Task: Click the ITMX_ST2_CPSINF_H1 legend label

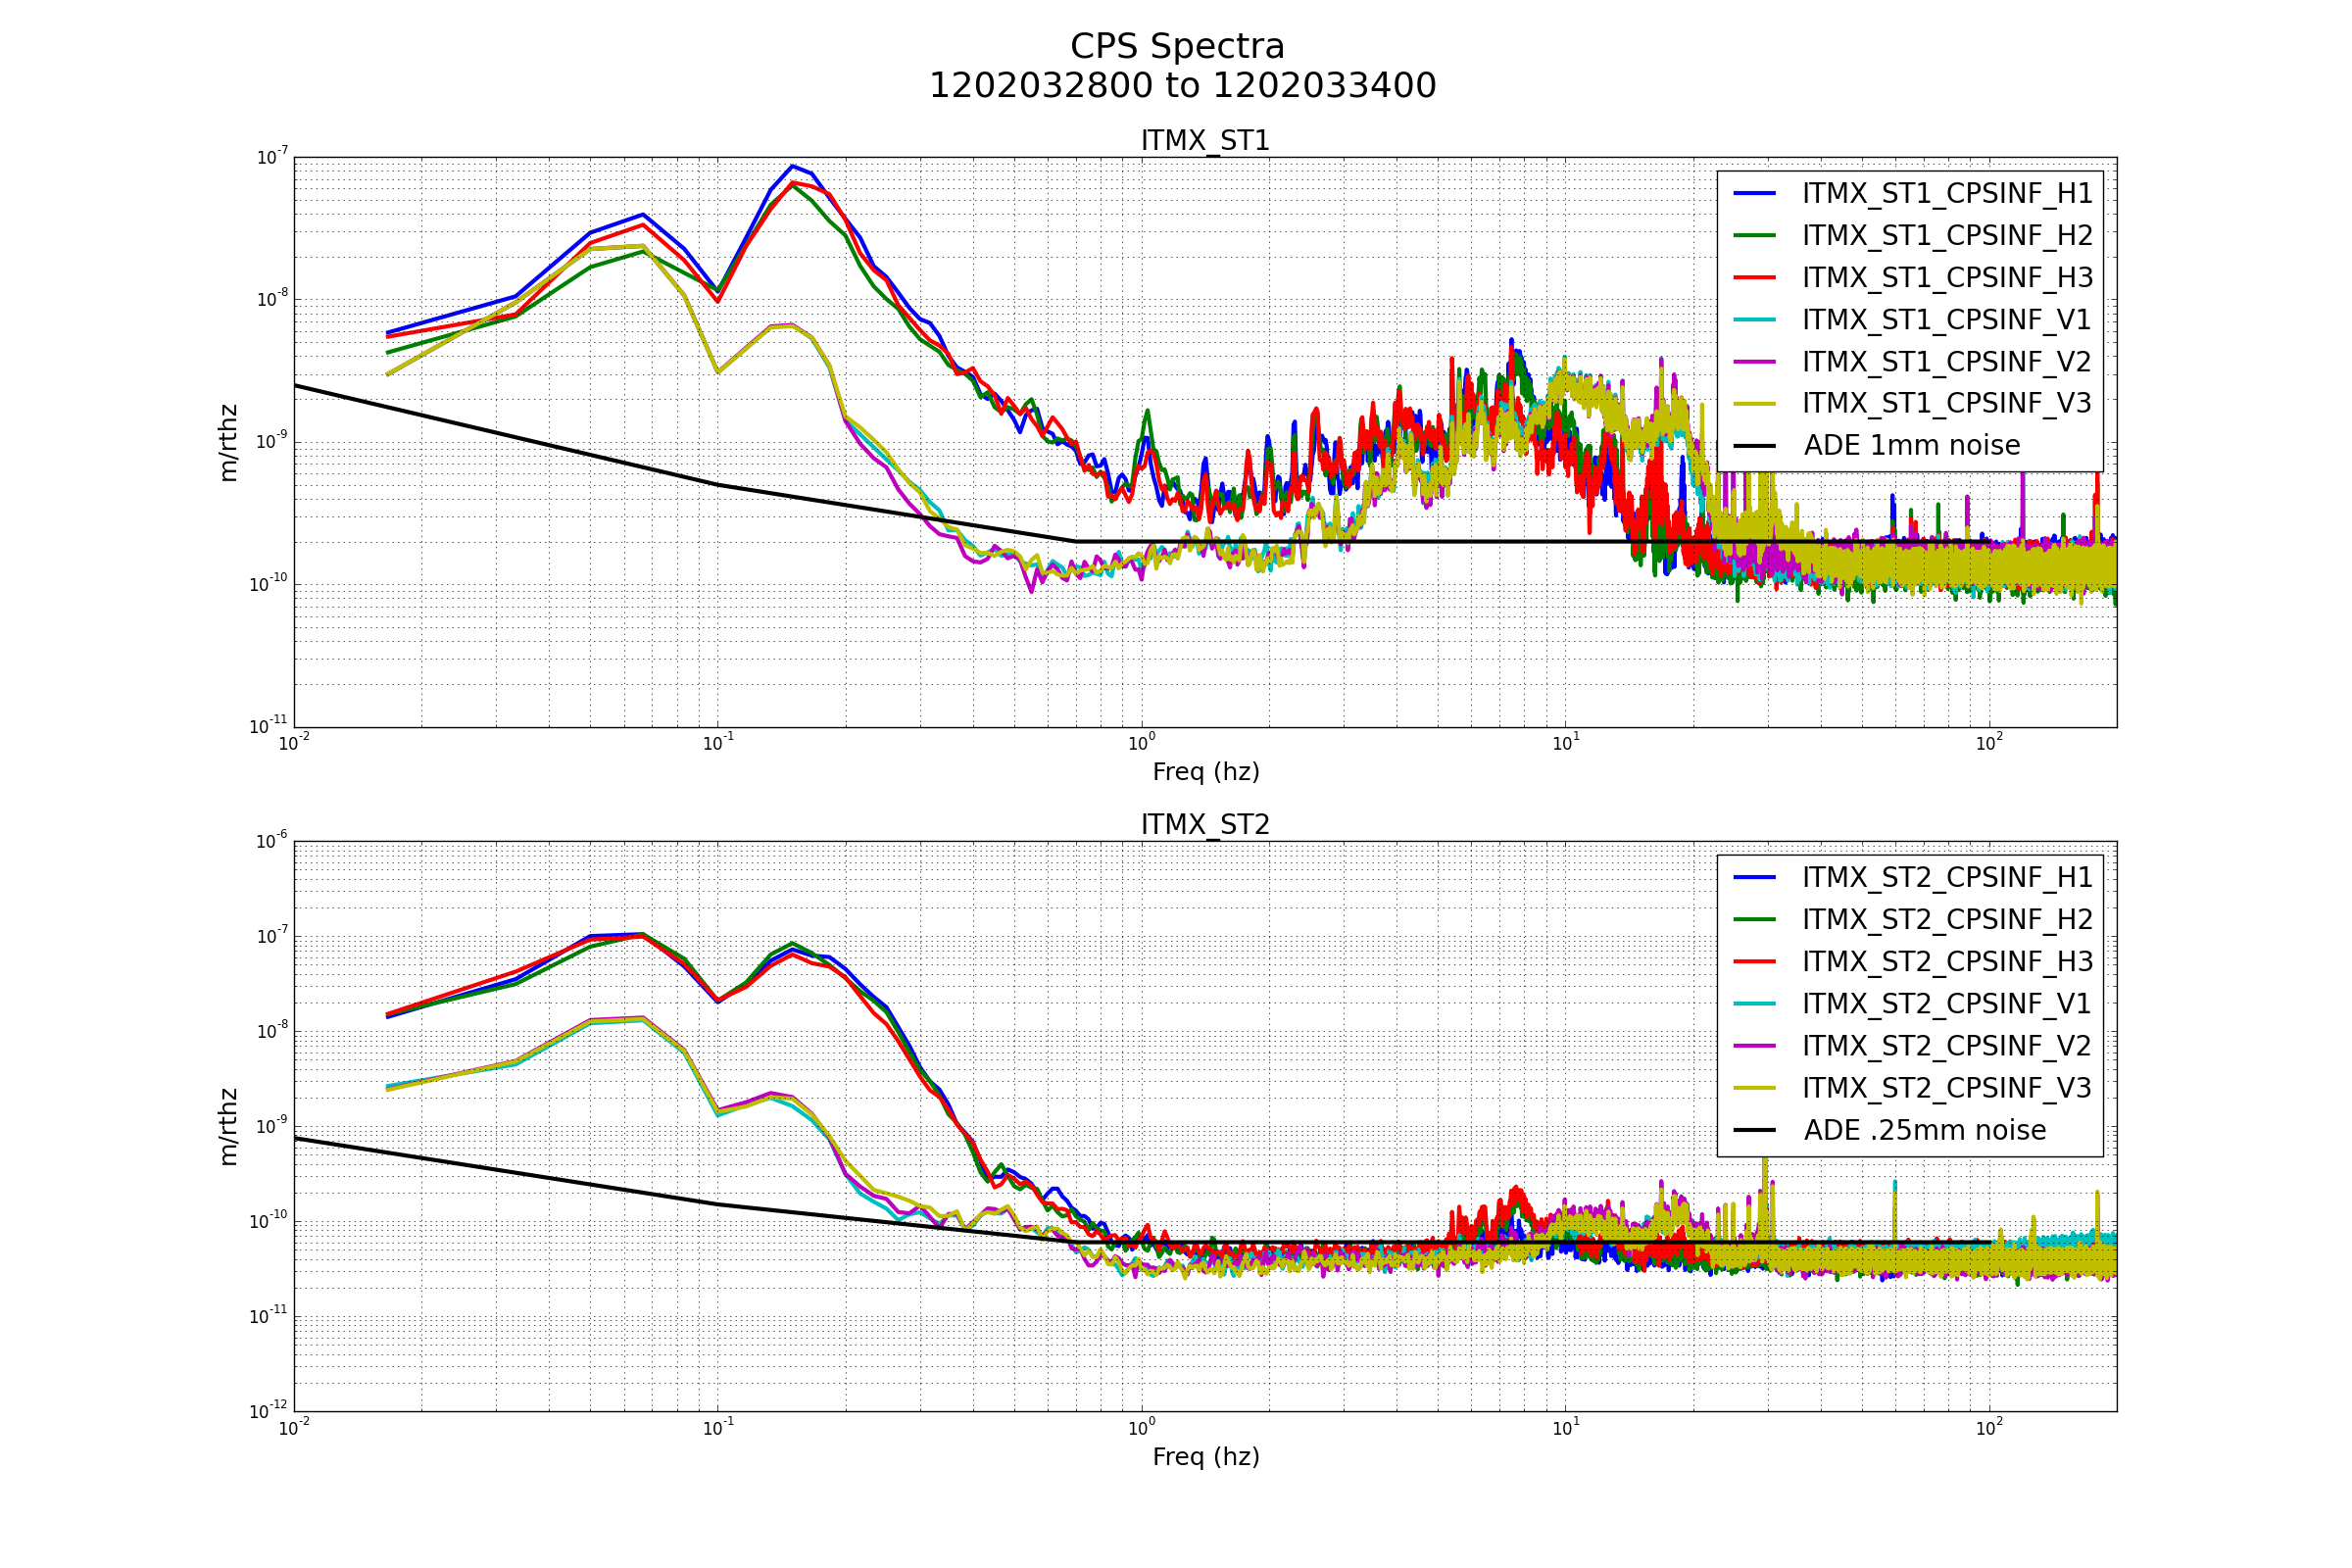Action: (1946, 877)
